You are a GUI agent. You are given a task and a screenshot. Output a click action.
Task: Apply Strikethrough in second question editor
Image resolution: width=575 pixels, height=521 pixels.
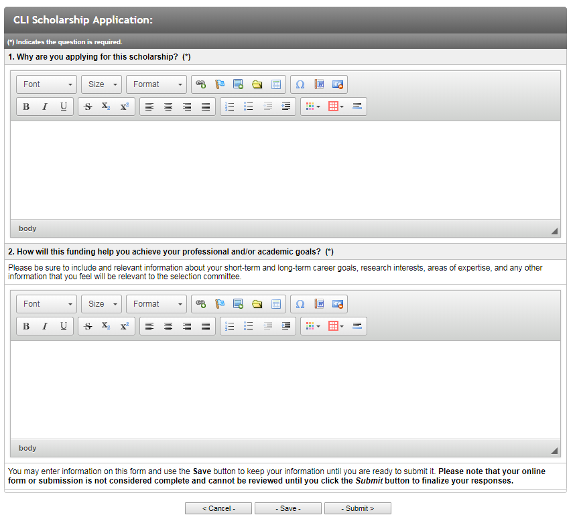coord(88,326)
